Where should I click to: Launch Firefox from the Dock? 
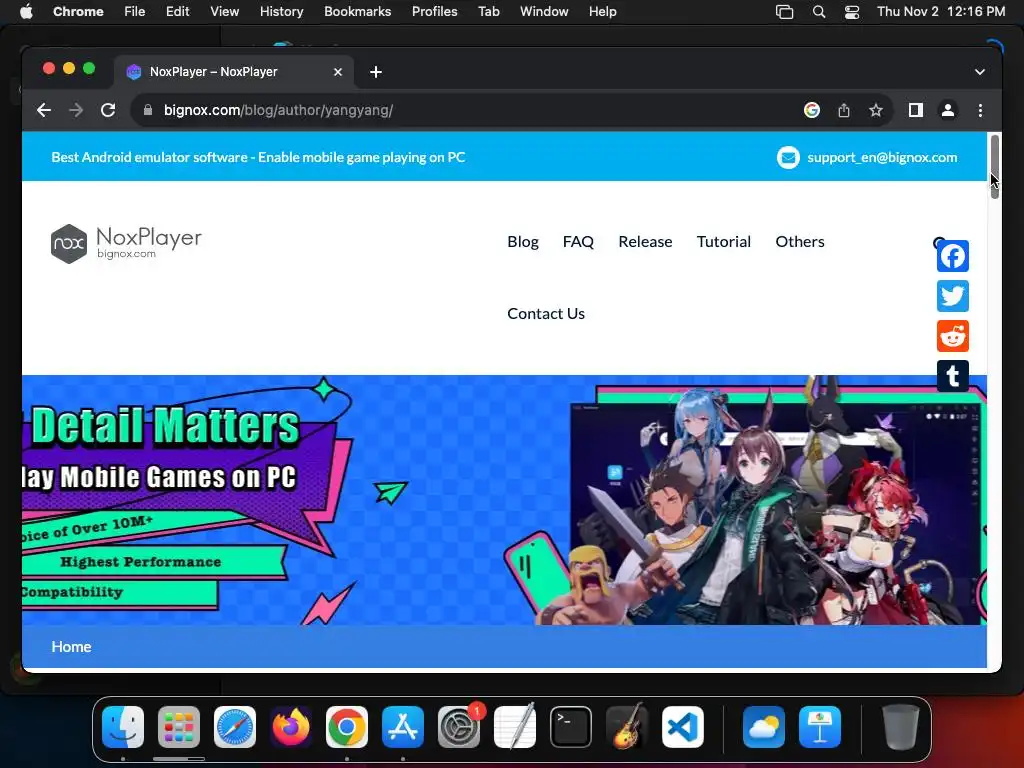[291, 726]
